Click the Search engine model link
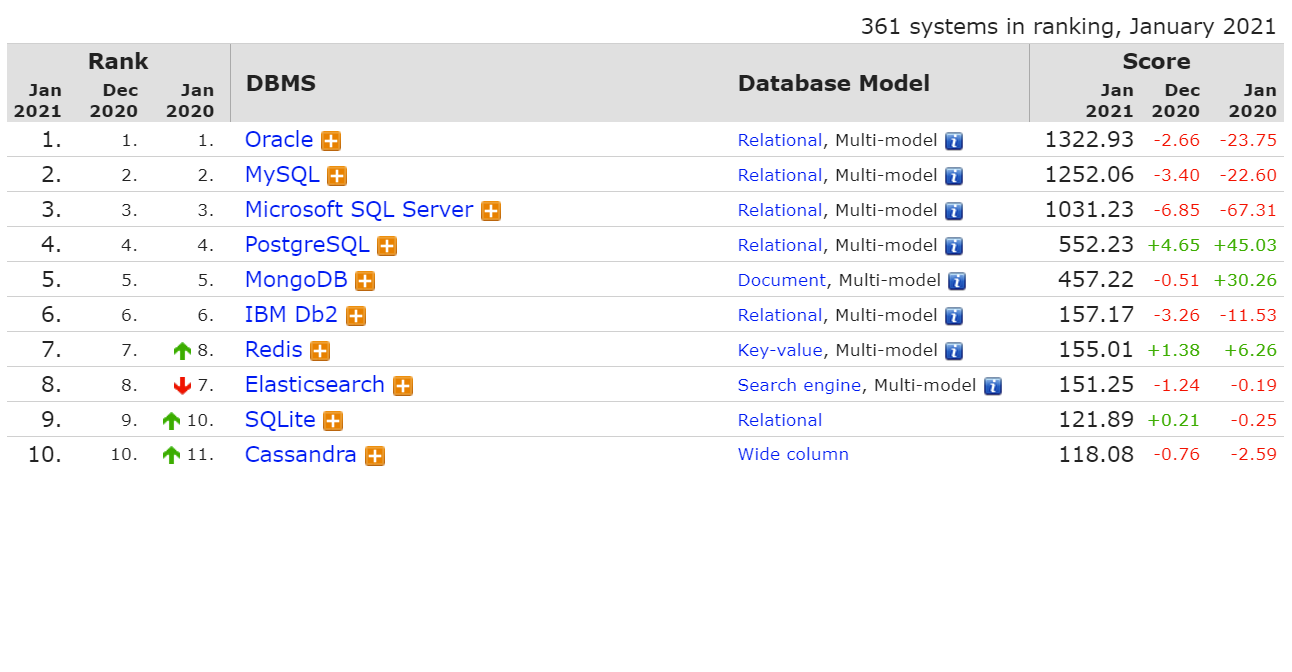This screenshot has height=672, width=1292. pyautogui.click(x=799, y=385)
